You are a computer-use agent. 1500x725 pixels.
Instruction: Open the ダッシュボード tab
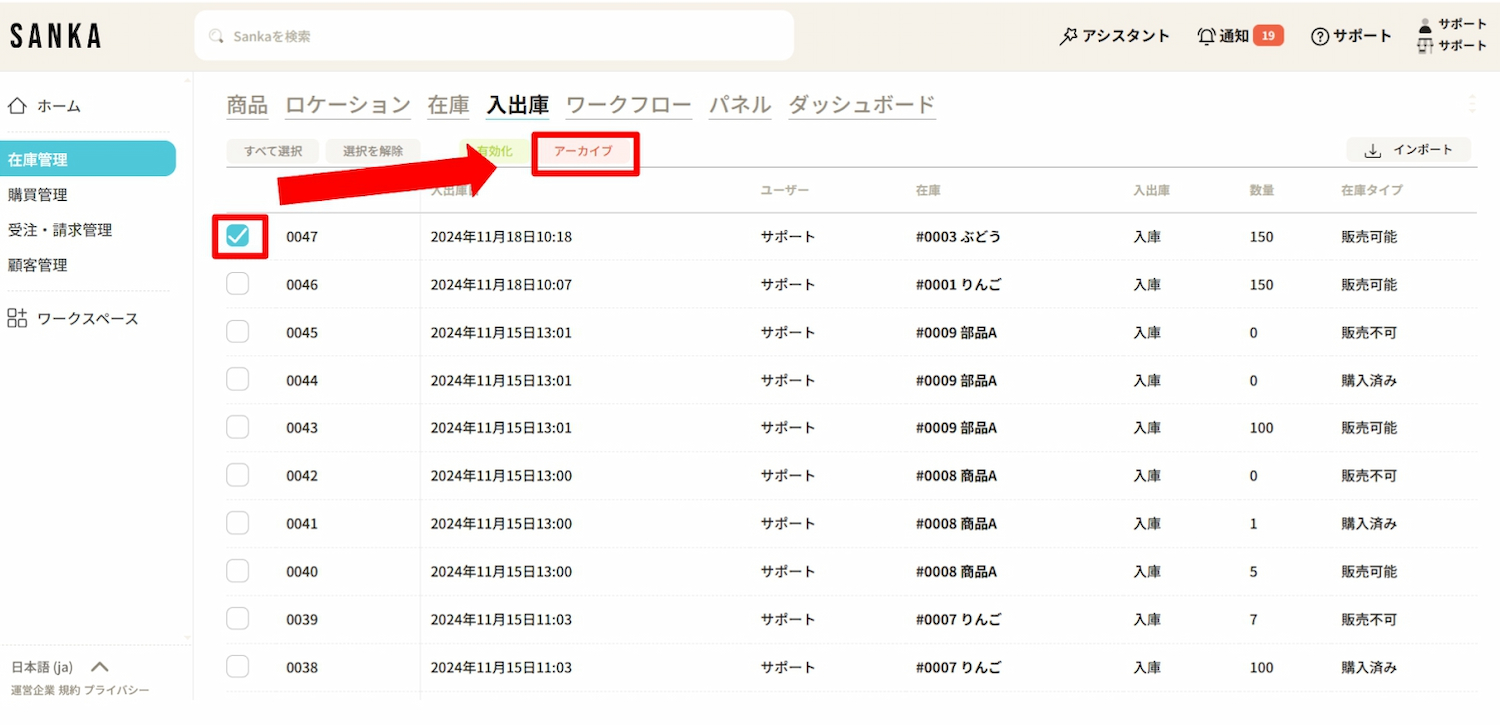(862, 105)
